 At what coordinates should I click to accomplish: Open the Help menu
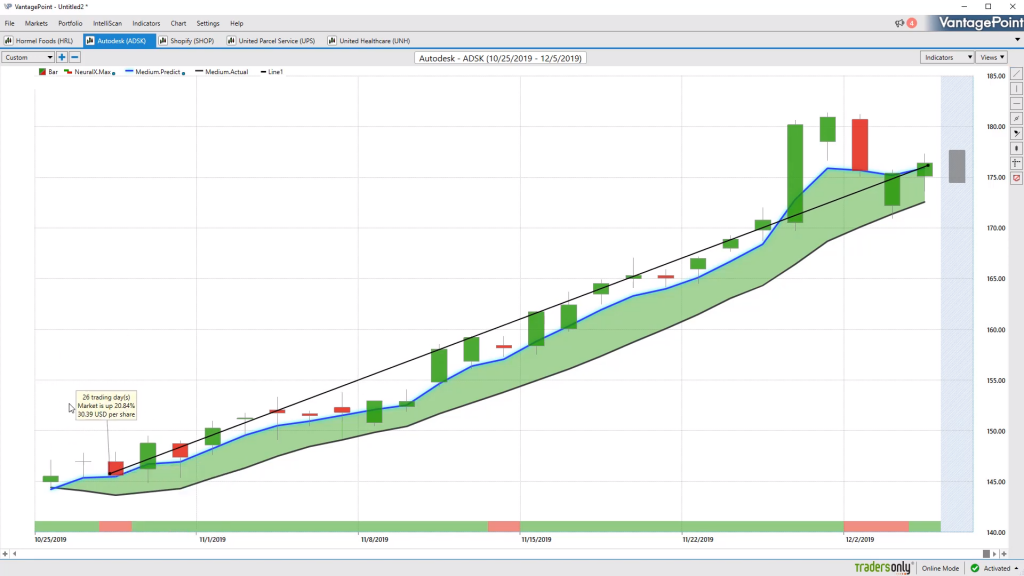click(236, 23)
